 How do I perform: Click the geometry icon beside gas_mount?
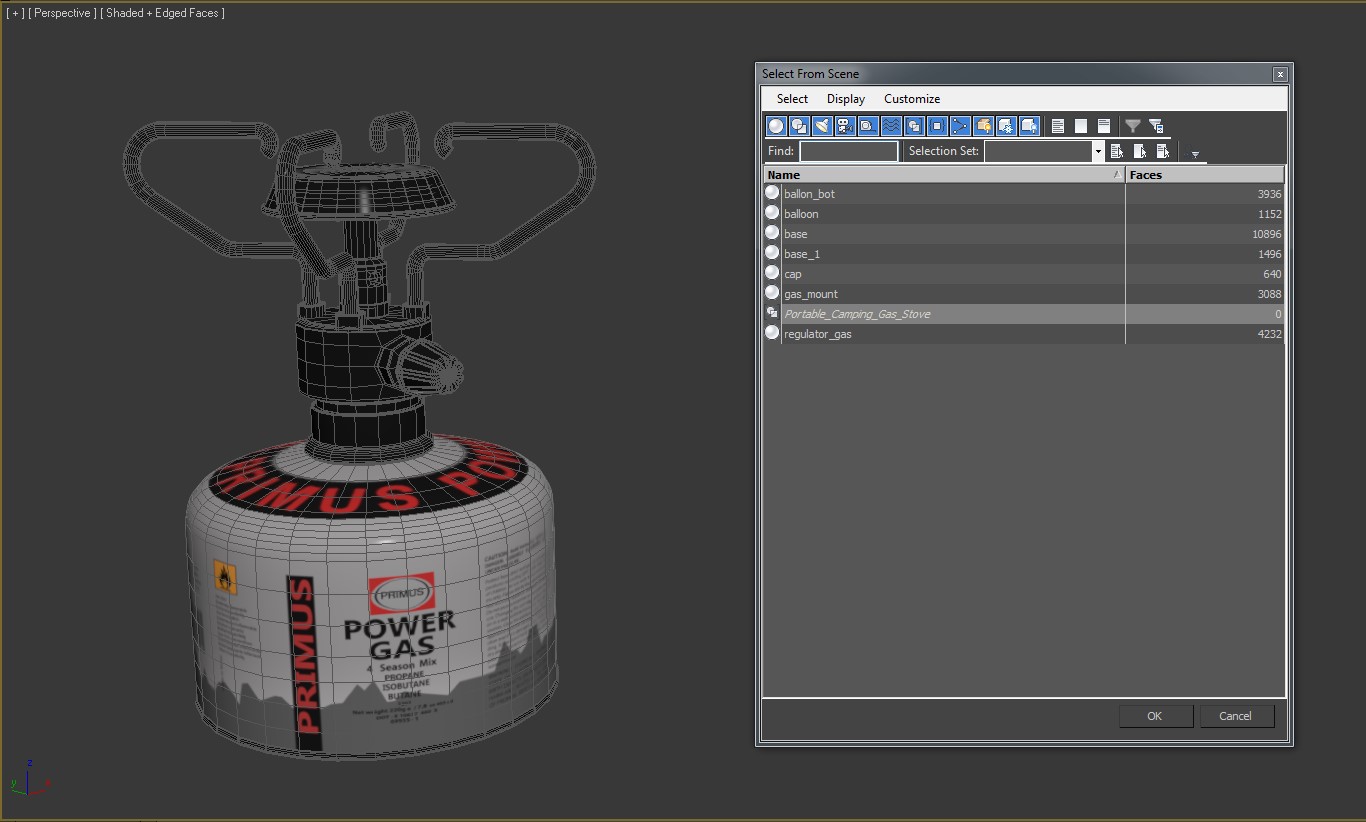point(772,293)
